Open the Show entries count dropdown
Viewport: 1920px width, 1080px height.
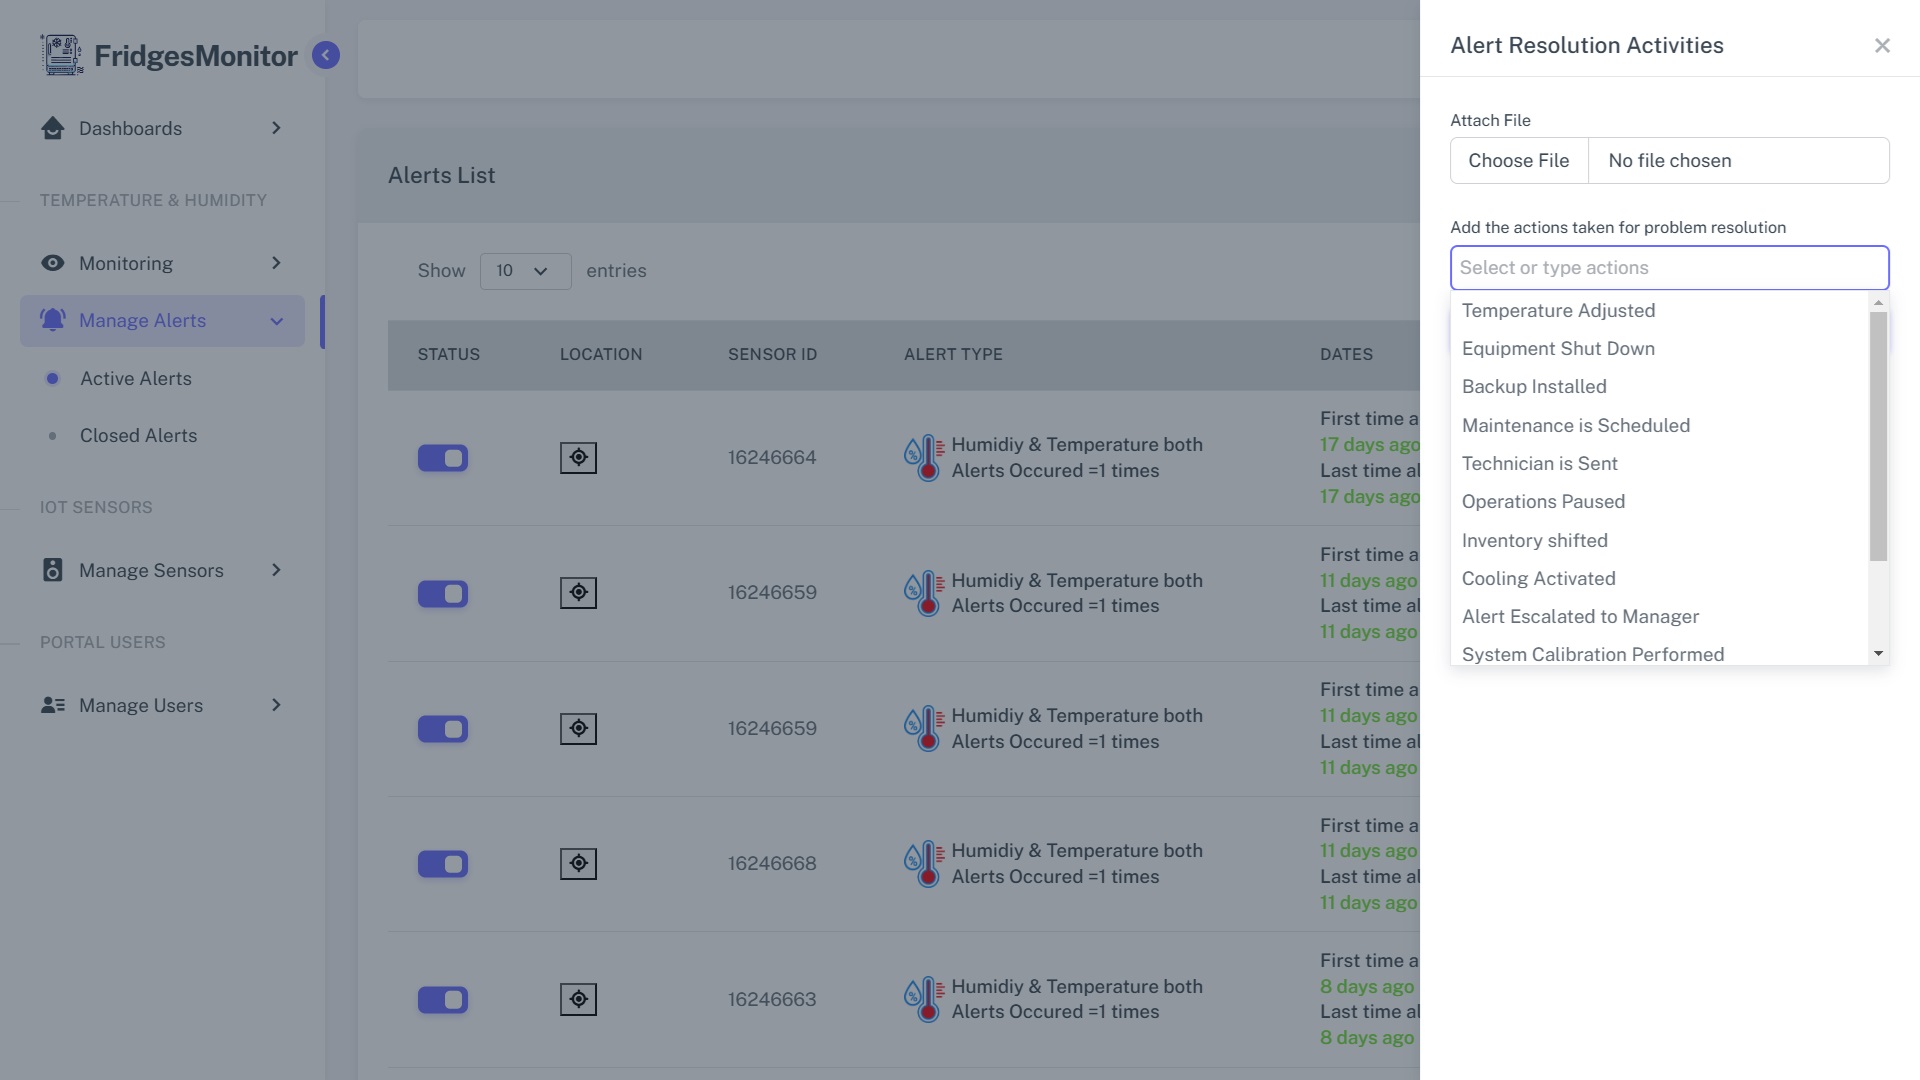(x=525, y=271)
